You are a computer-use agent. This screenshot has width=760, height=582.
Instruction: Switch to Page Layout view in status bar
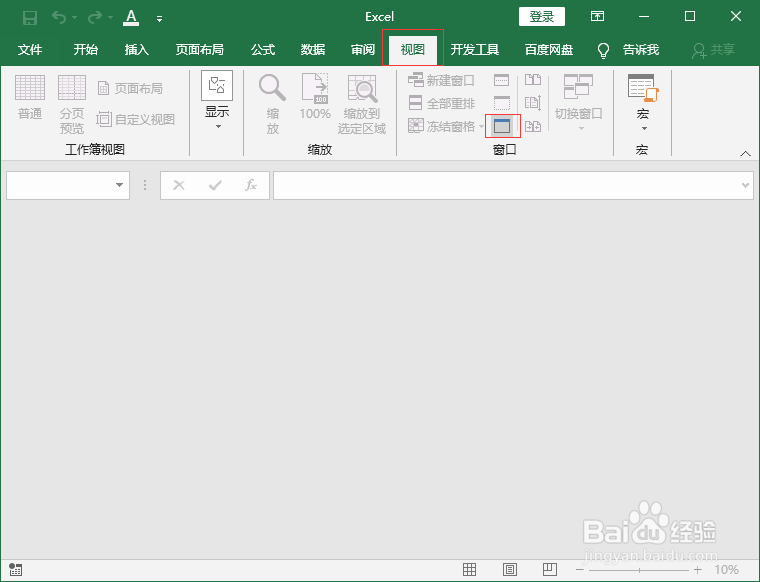coord(509,569)
